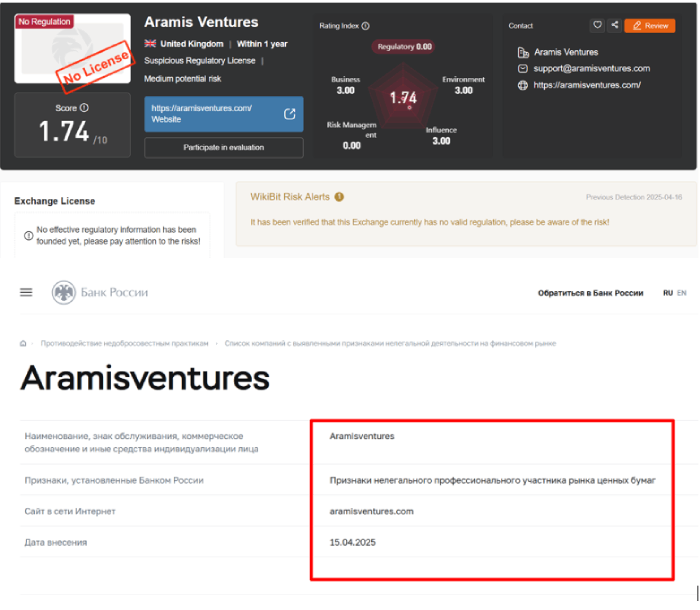Click the Rating Index info icon

coord(366,26)
